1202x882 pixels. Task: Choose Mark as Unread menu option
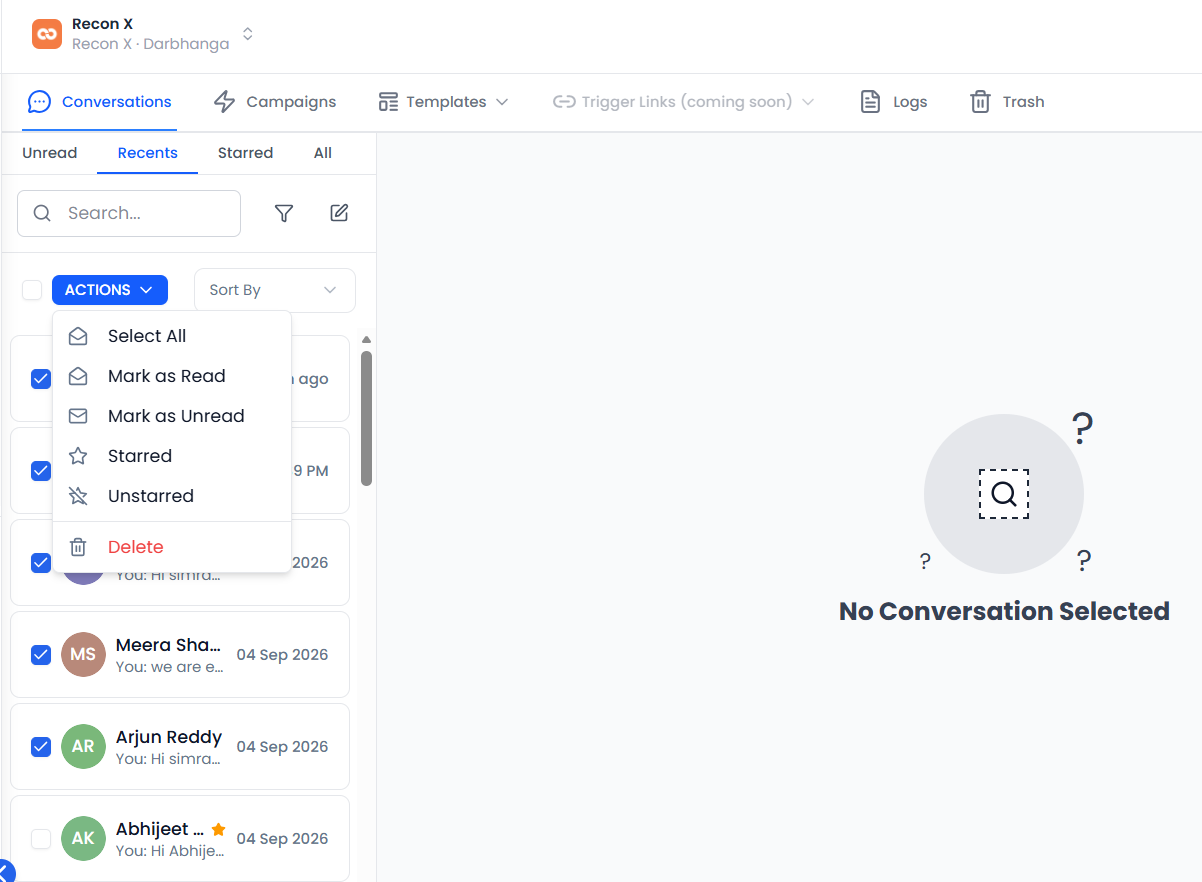coord(172,416)
